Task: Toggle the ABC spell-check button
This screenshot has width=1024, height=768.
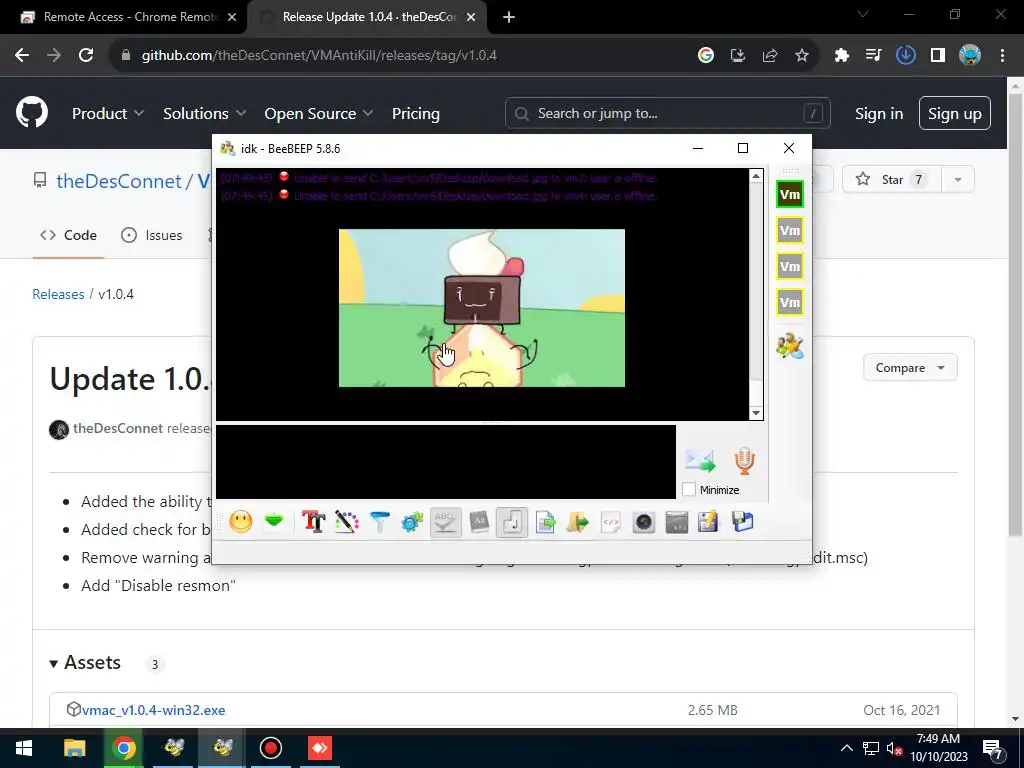Action: coord(445,522)
